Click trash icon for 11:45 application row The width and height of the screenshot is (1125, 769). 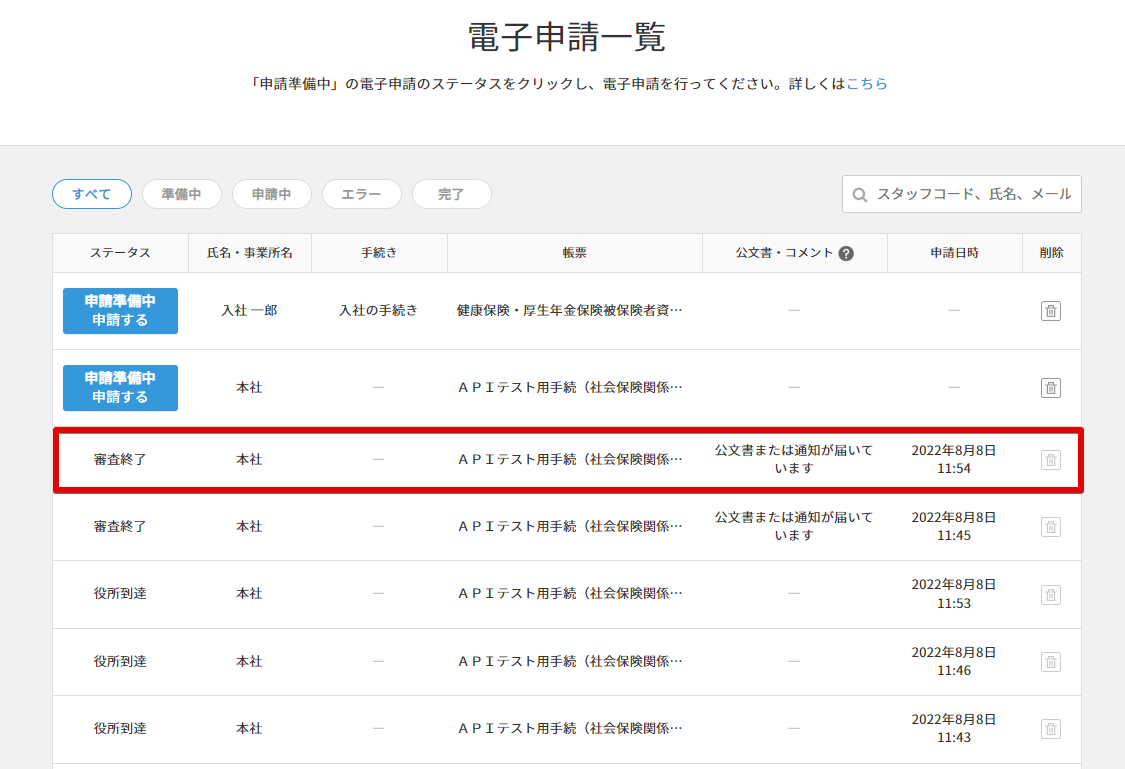pos(1050,527)
